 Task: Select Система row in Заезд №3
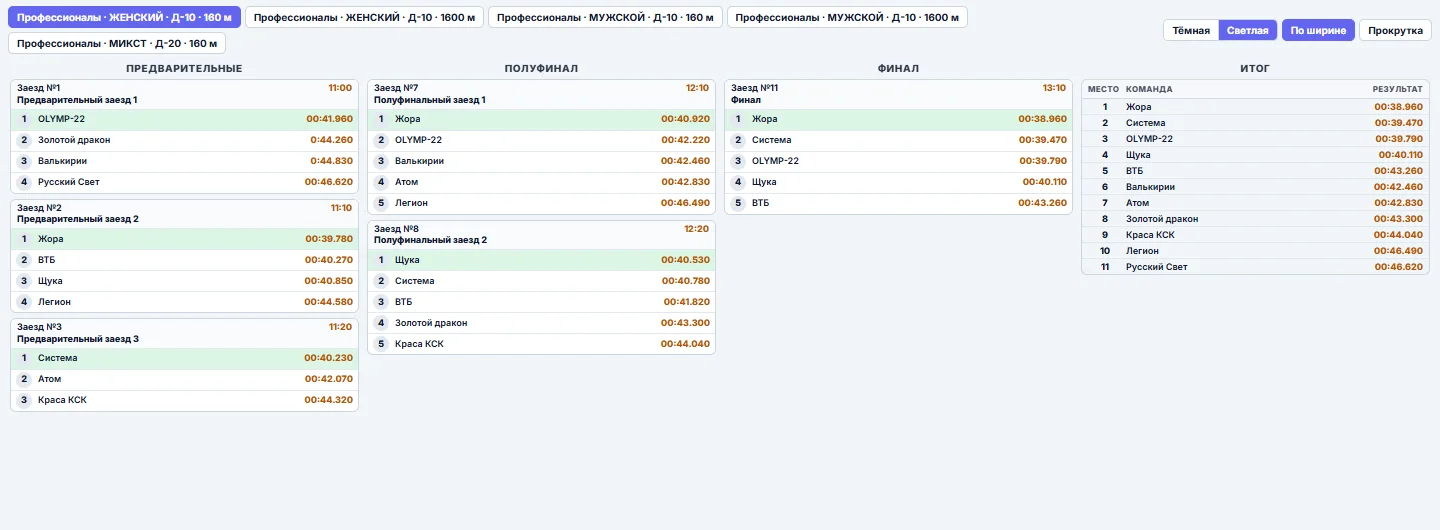pyautogui.click(x=184, y=358)
